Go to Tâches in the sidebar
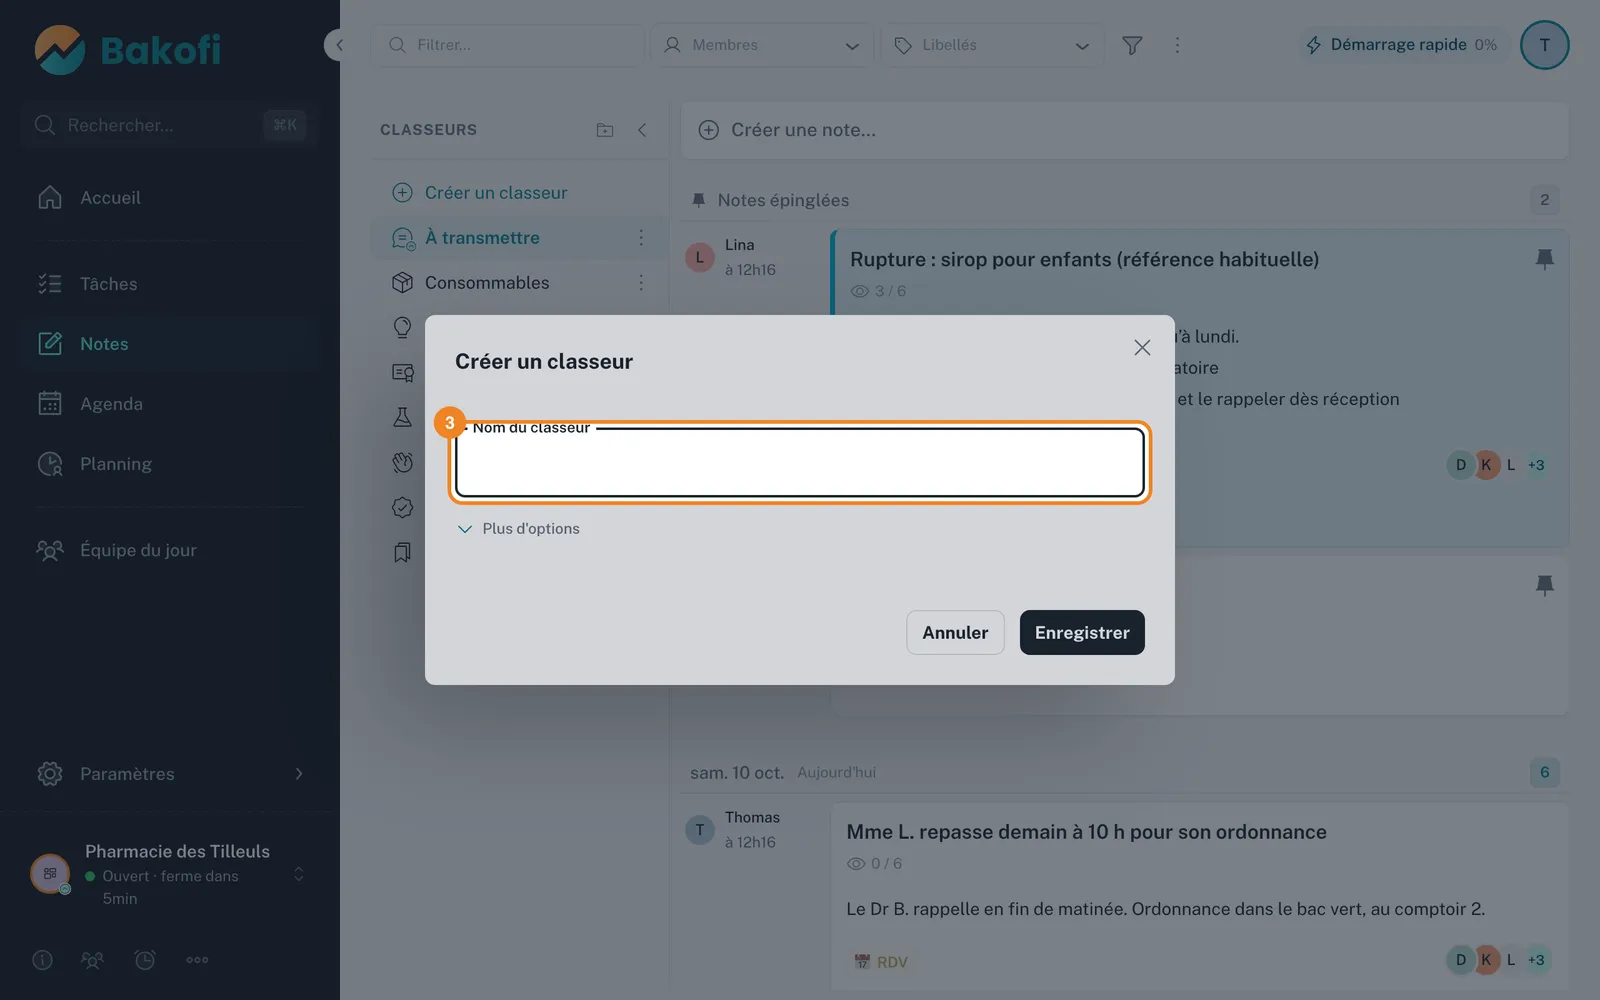Viewport: 1600px width, 1000px height. [170, 284]
